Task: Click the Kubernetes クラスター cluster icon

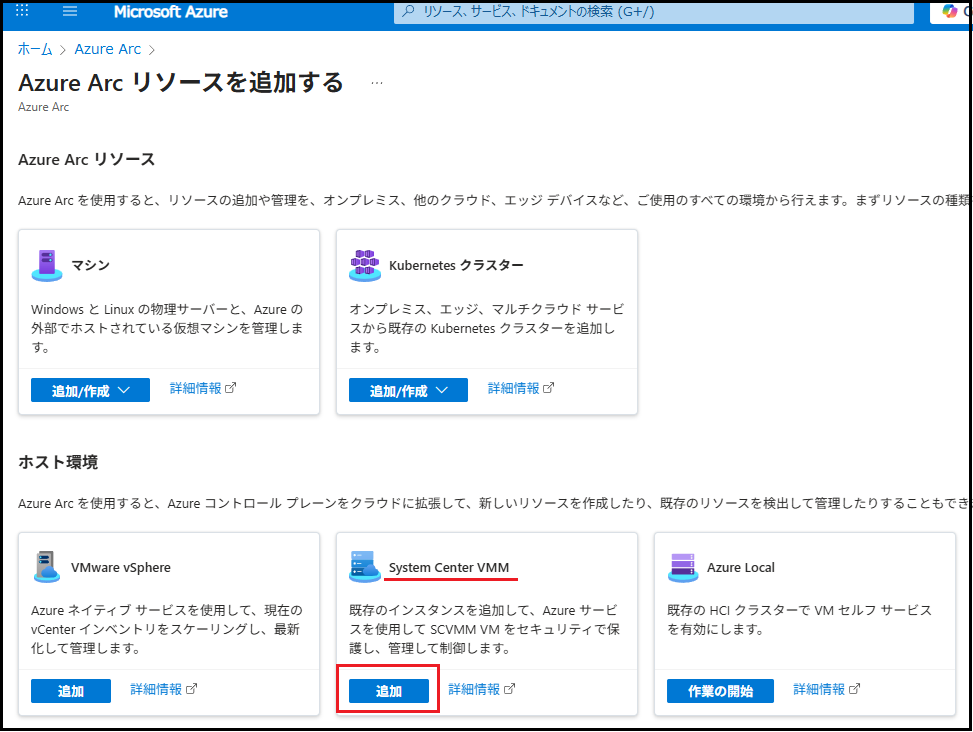Action: 364,265
